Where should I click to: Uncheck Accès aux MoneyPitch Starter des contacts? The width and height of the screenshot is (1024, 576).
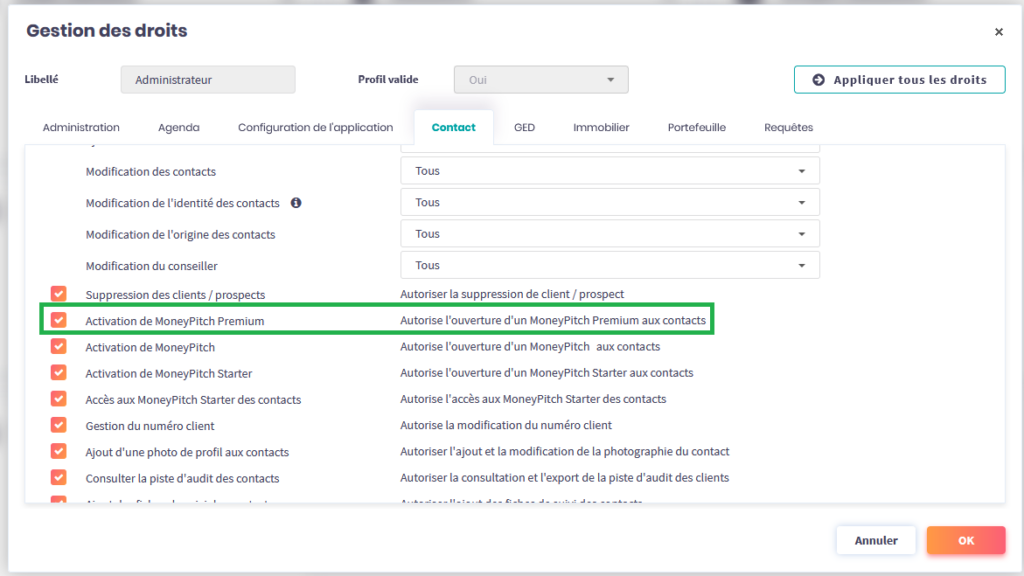[59, 399]
